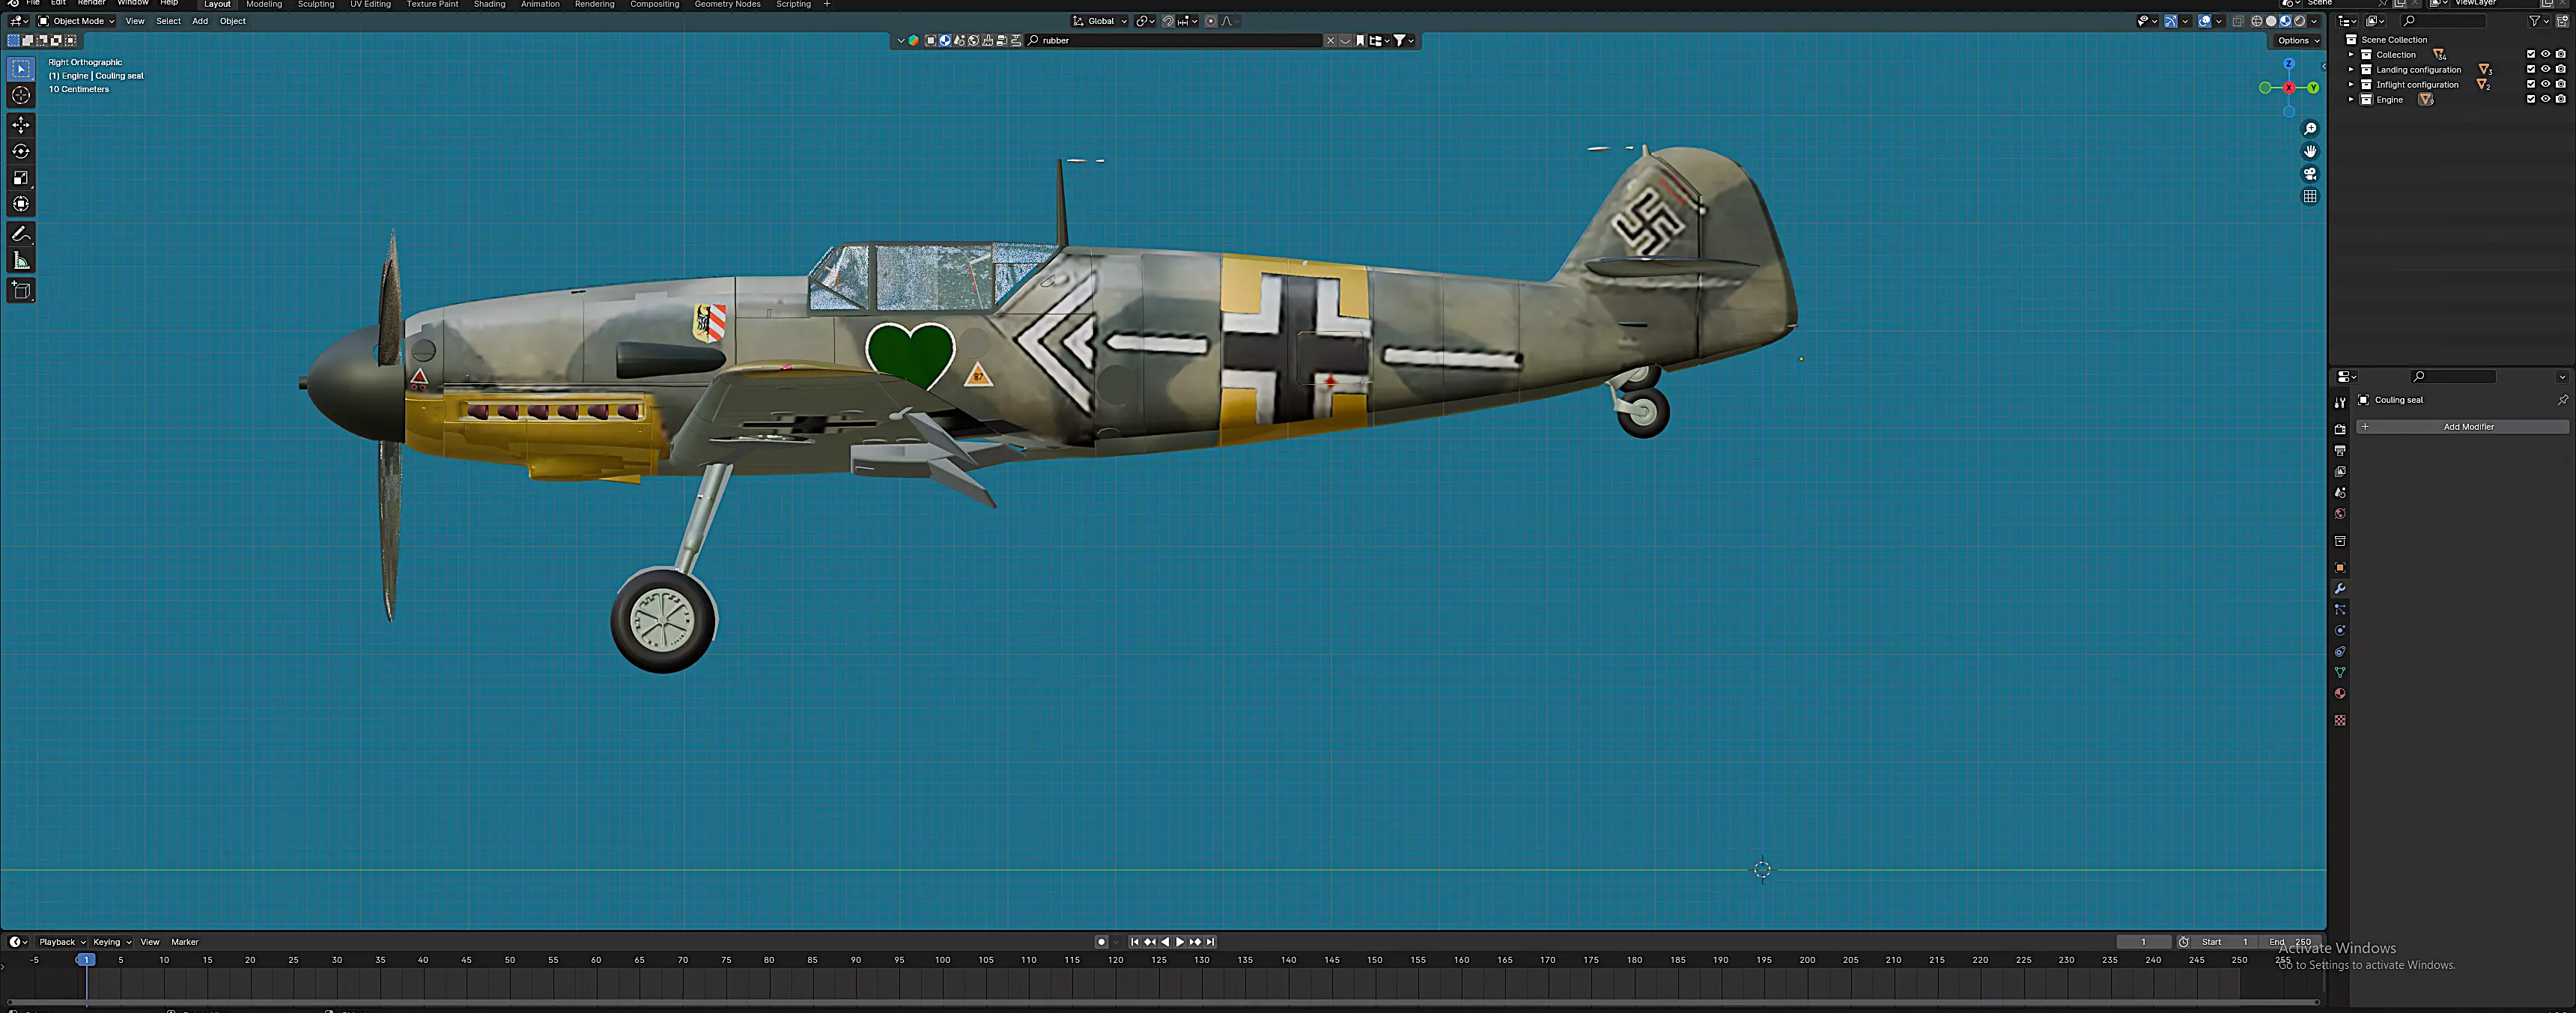2576x1013 pixels.
Task: Switch to the UV Editing workspace tab
Action: 370,5
